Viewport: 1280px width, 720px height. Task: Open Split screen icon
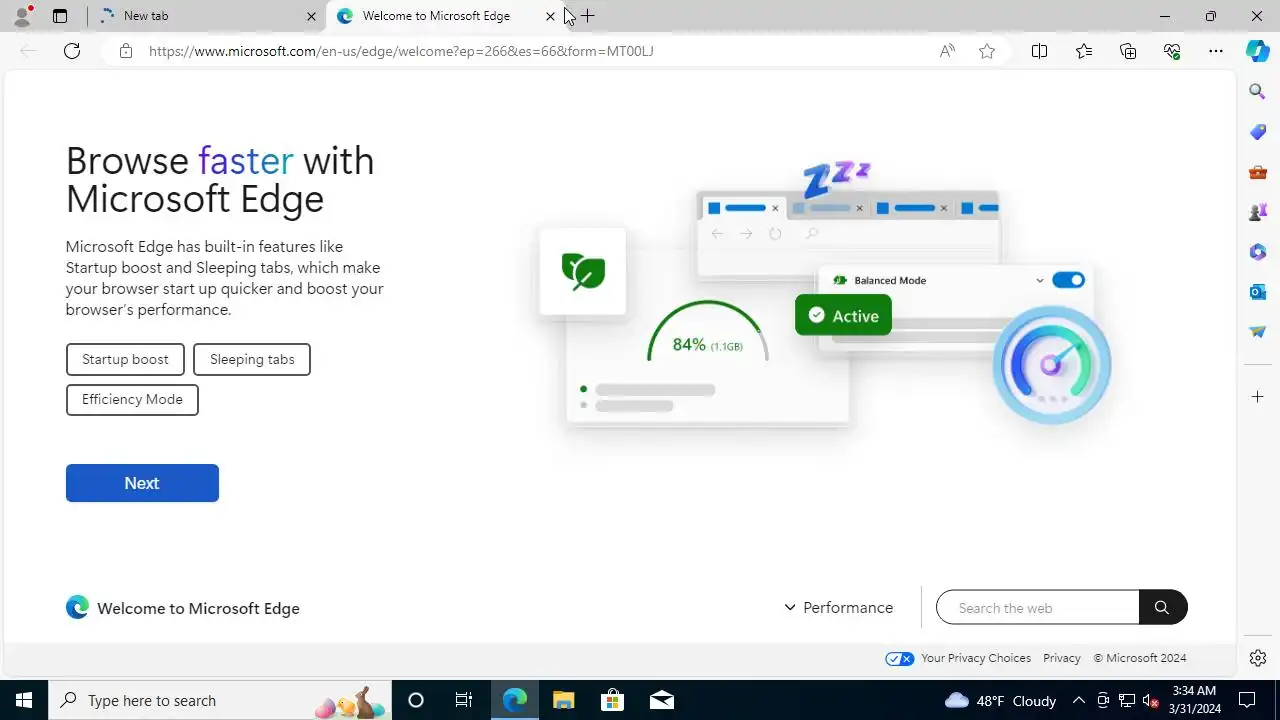[x=1039, y=51]
